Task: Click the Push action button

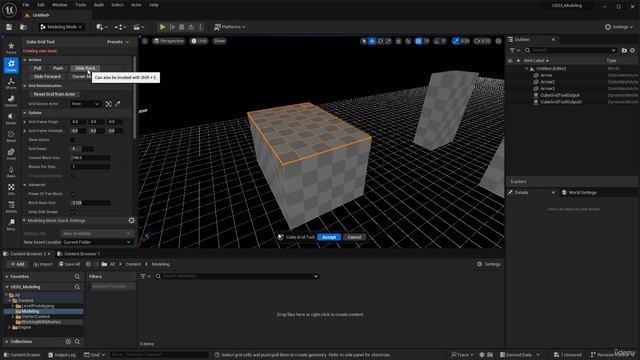Action: [x=58, y=68]
